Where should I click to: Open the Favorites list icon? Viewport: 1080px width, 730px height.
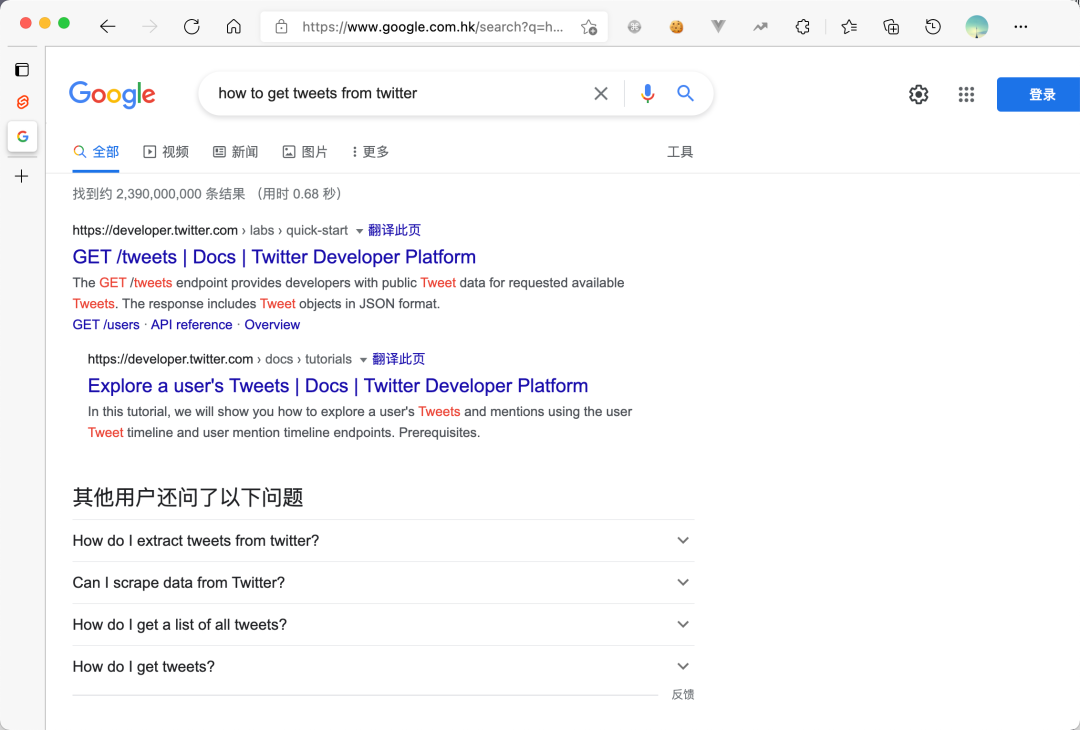[849, 27]
